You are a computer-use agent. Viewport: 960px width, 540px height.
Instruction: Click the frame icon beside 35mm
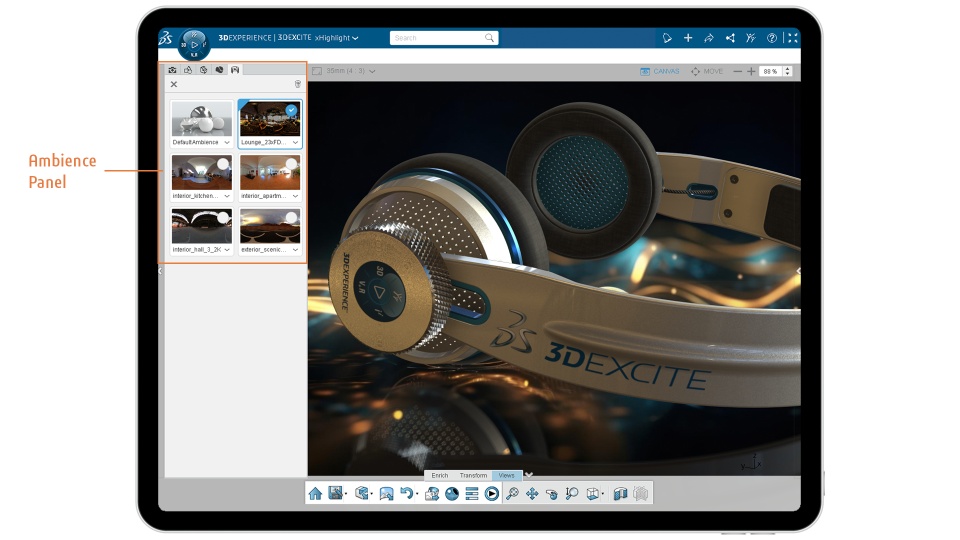coord(317,71)
